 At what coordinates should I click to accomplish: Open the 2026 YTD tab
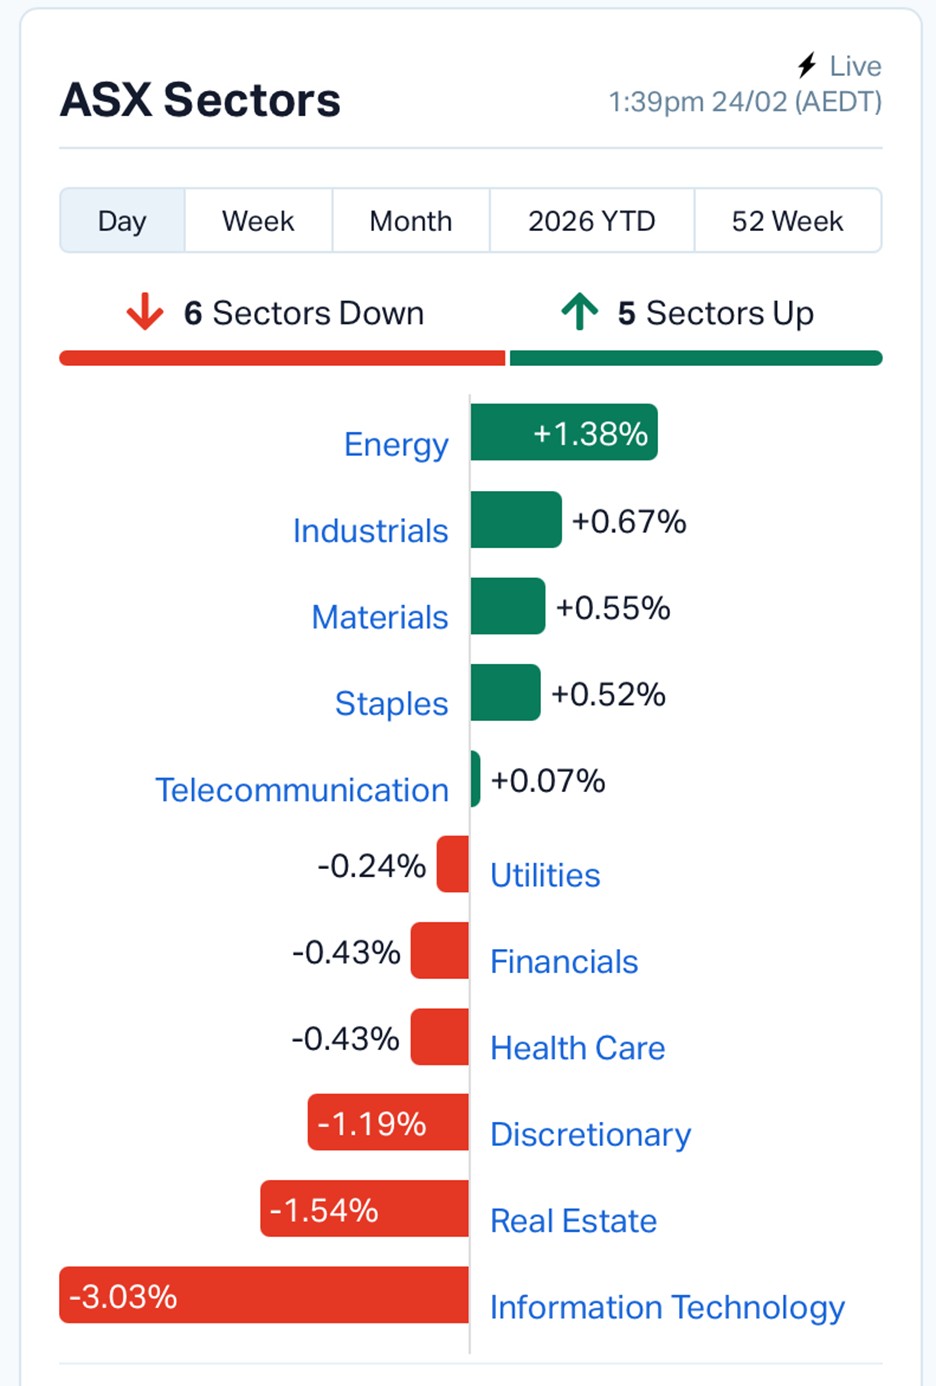pos(592,220)
